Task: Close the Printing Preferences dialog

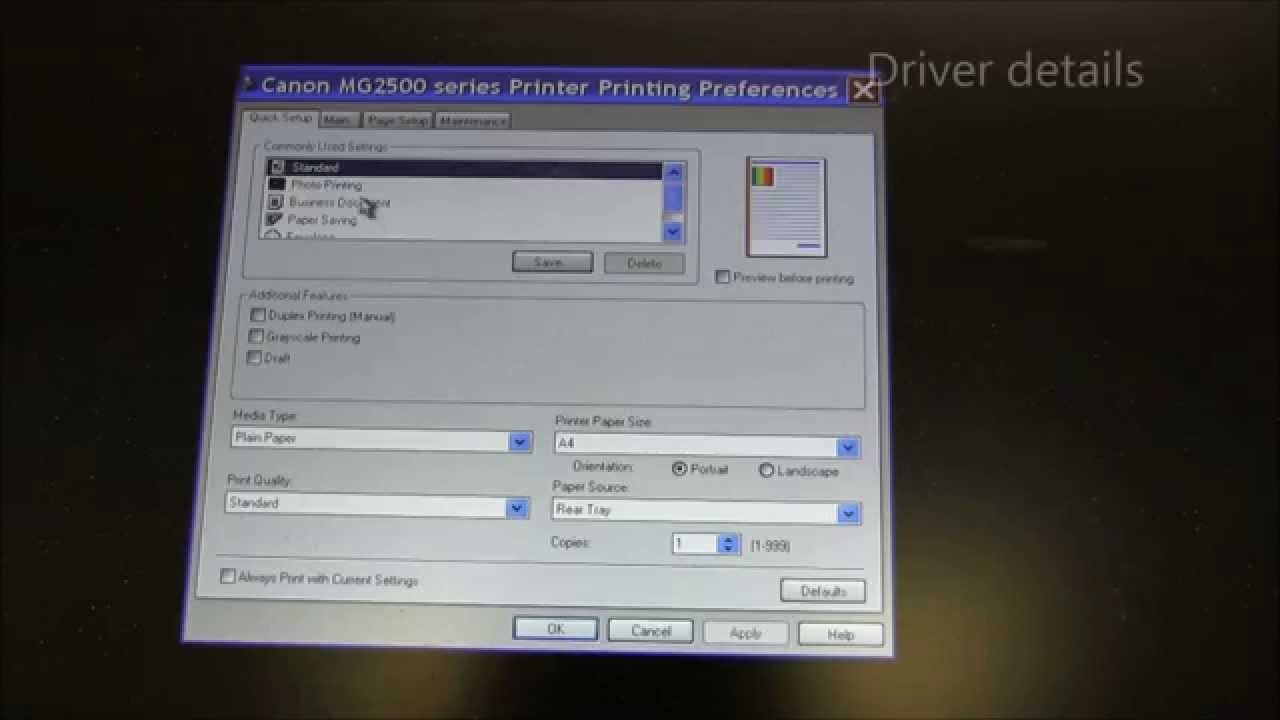Action: pos(863,91)
